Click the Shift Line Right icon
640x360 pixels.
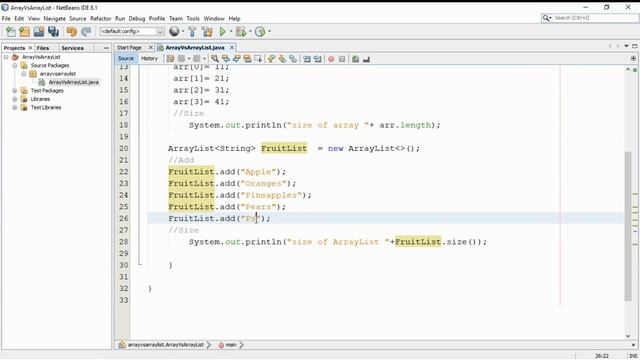click(318, 59)
